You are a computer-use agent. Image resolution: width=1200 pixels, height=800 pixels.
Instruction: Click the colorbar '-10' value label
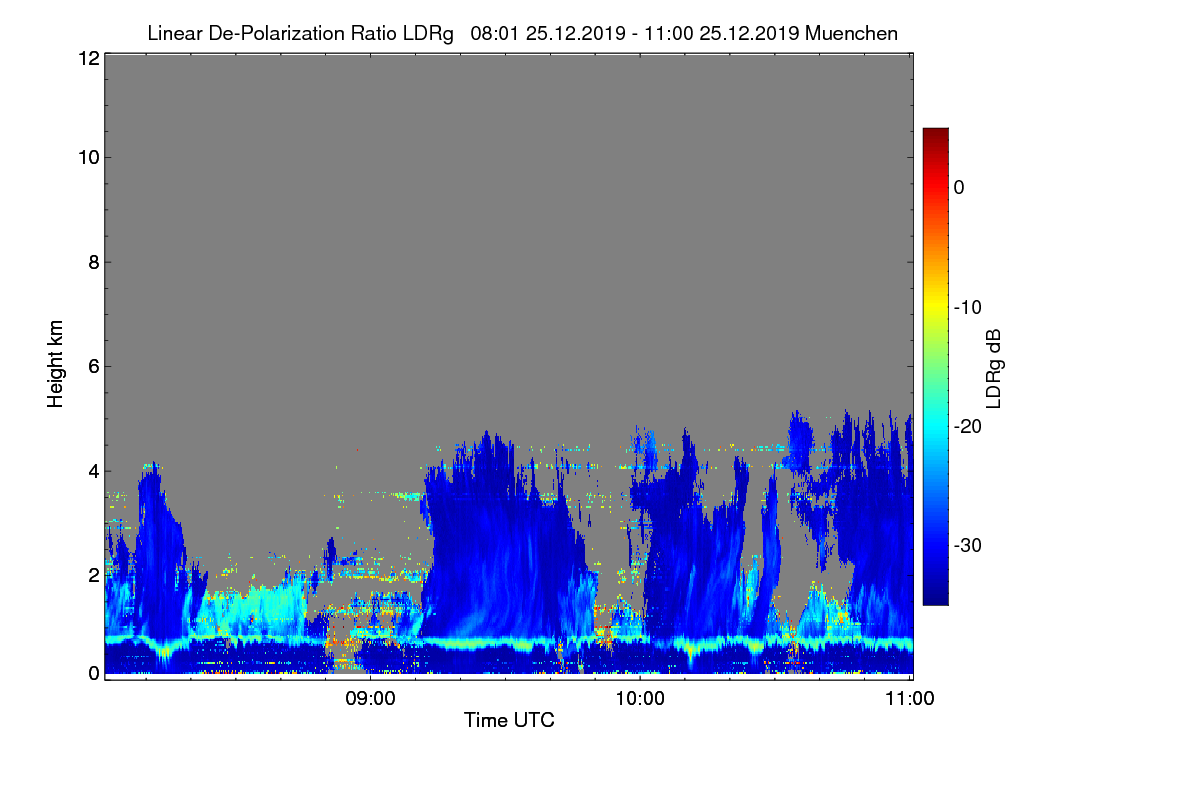(x=969, y=307)
